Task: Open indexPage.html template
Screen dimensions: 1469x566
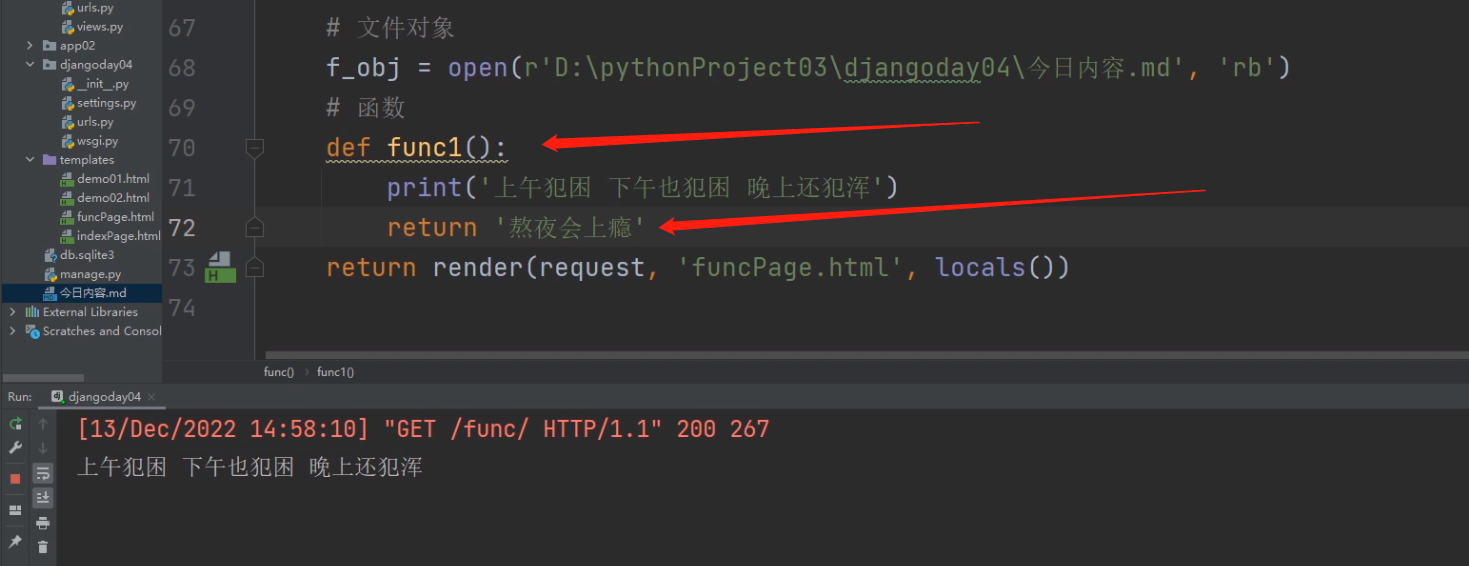Action: 118,236
